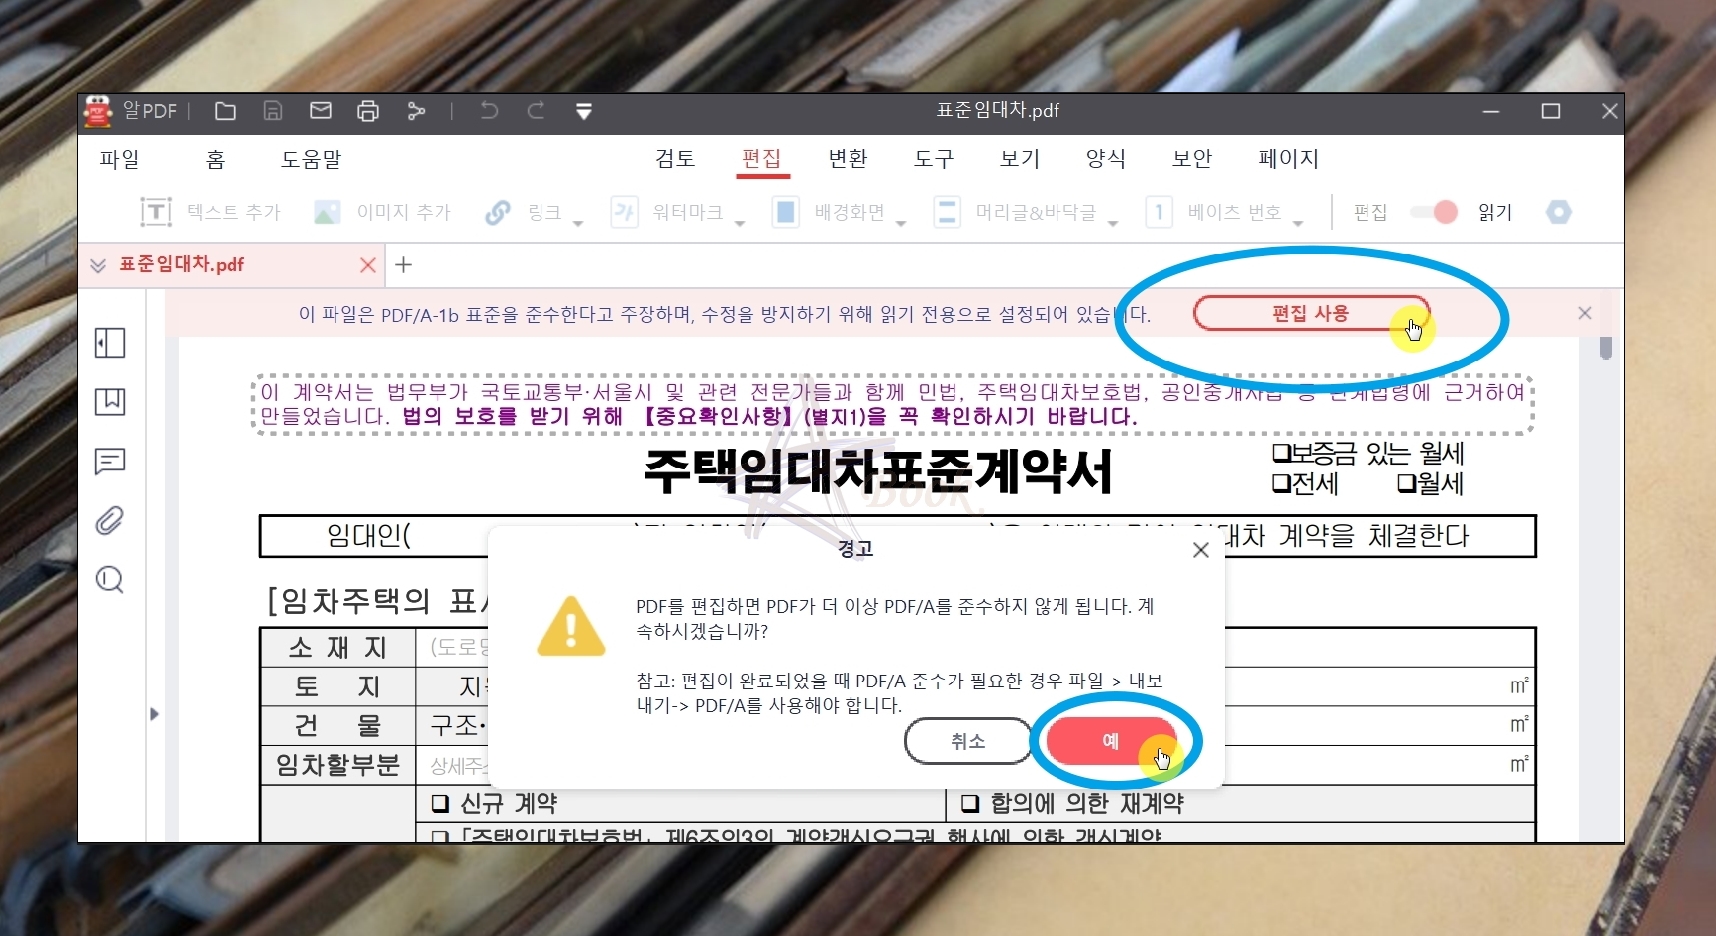Click the 베이츠 번호 icon
Image resolution: width=1716 pixels, height=936 pixels.
click(1159, 212)
